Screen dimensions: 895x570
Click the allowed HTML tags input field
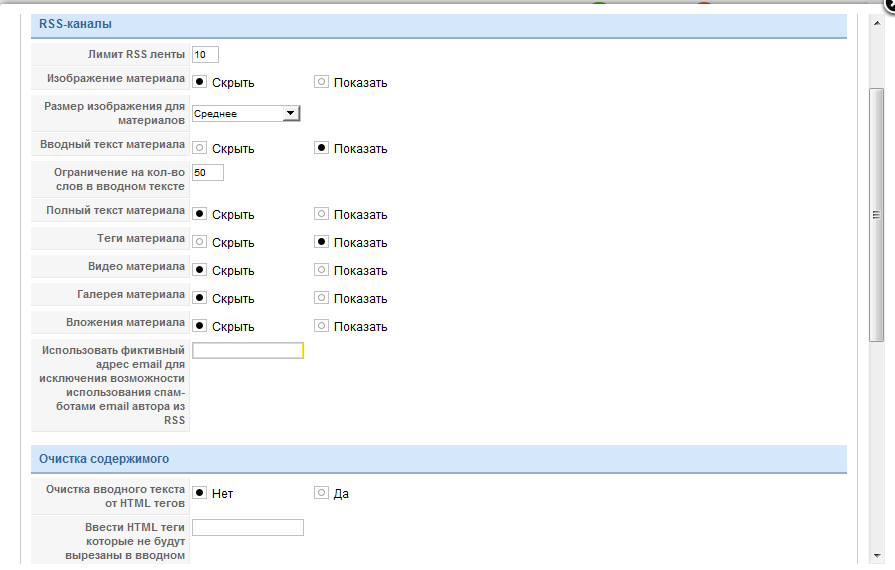coord(248,527)
